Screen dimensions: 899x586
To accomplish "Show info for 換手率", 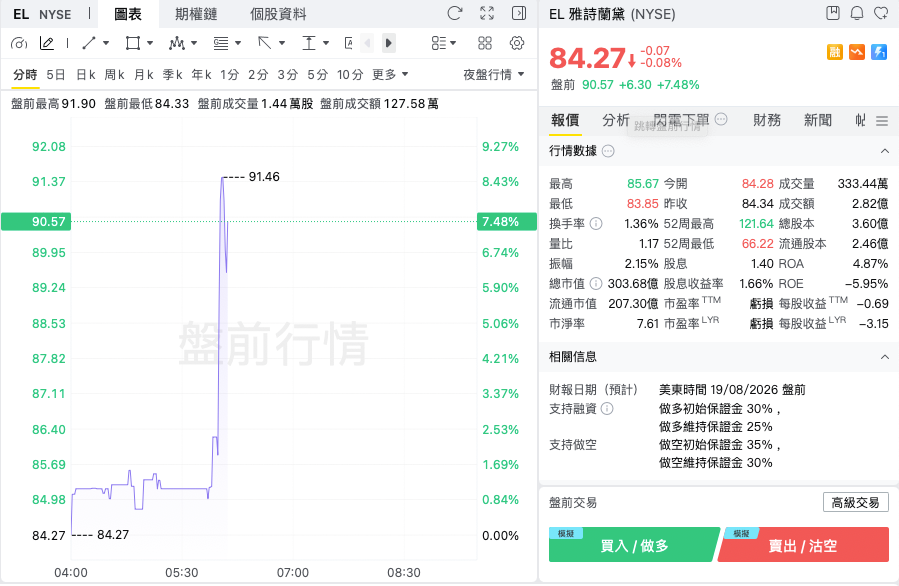I will [x=596, y=224].
